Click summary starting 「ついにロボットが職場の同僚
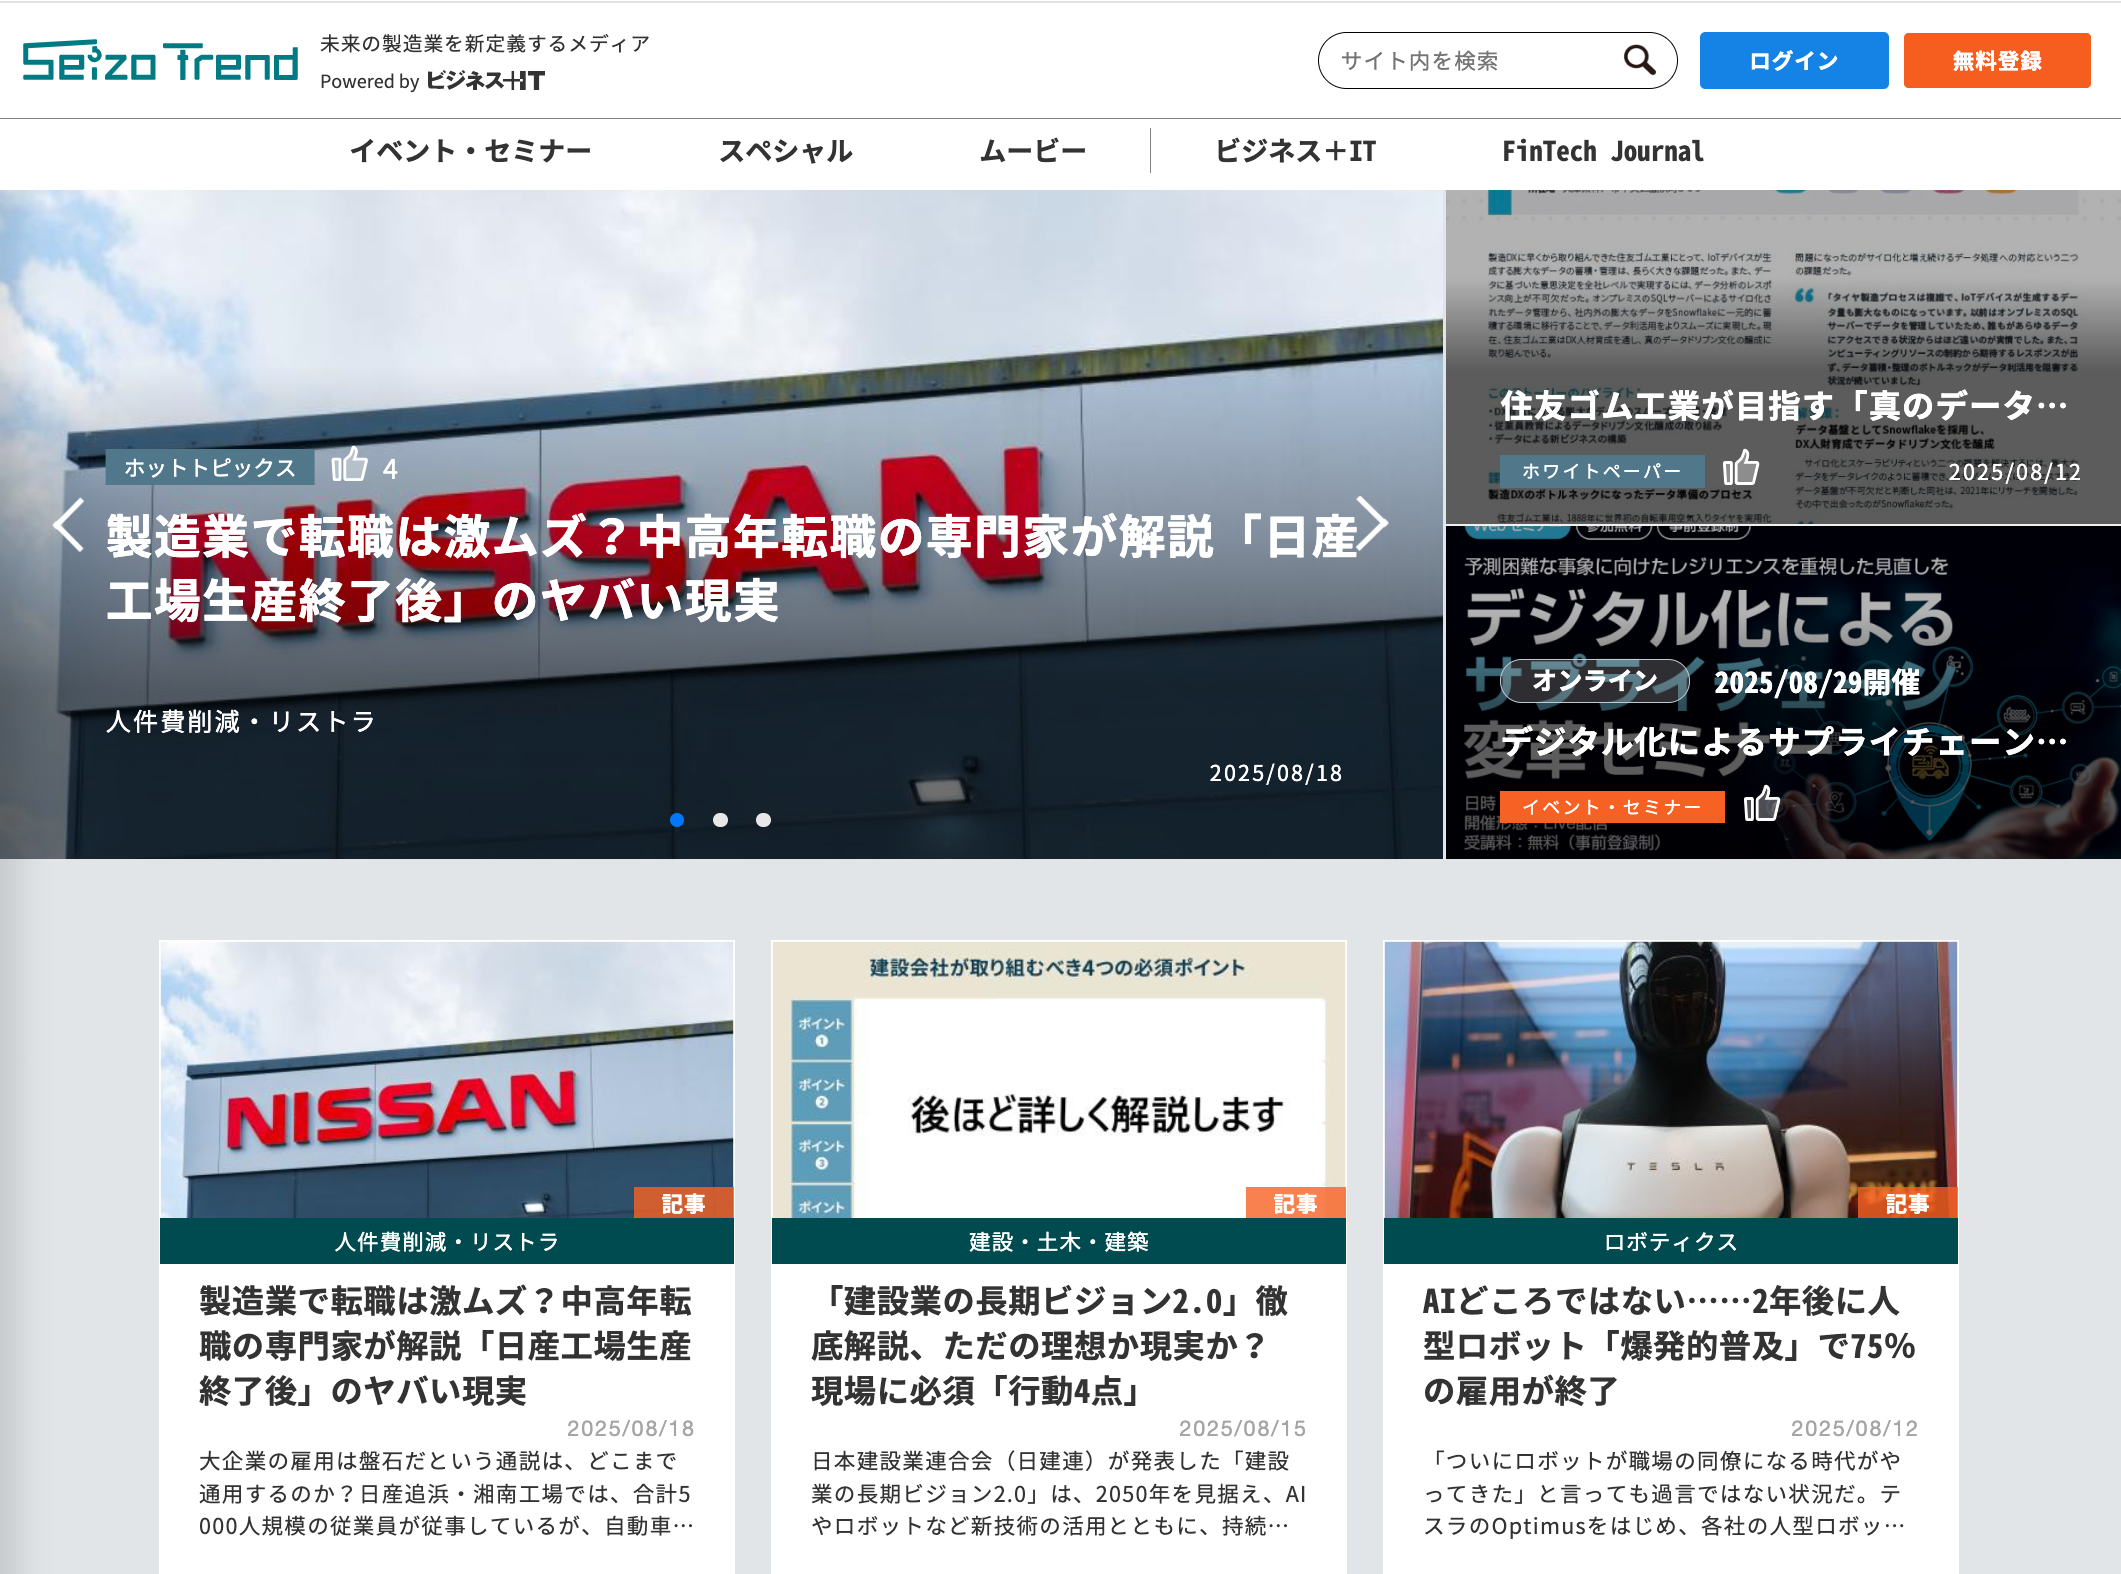This screenshot has width=2121, height=1574. click(x=1664, y=1493)
